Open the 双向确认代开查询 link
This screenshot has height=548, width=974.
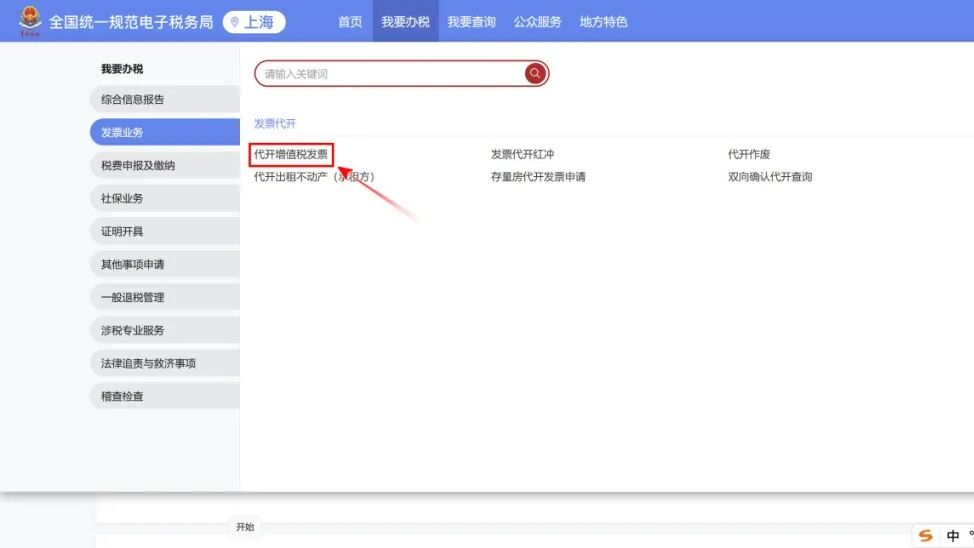[x=770, y=176]
